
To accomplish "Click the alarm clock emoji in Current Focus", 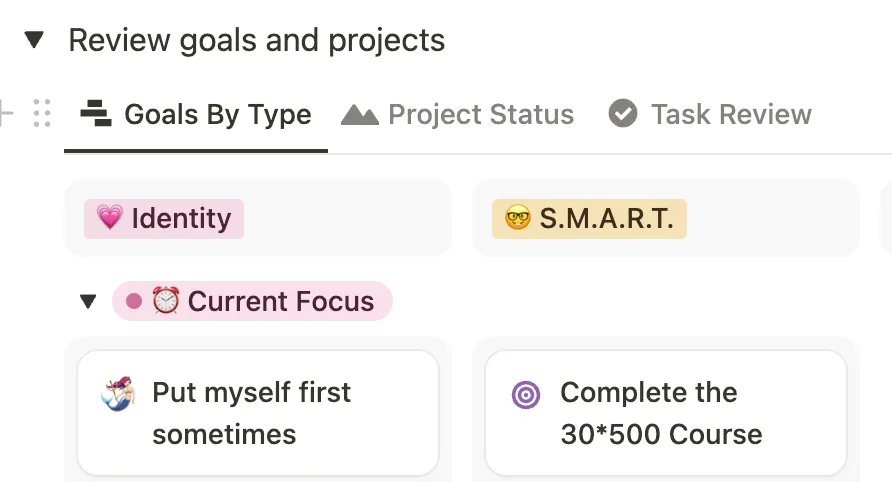I will tap(165, 301).
